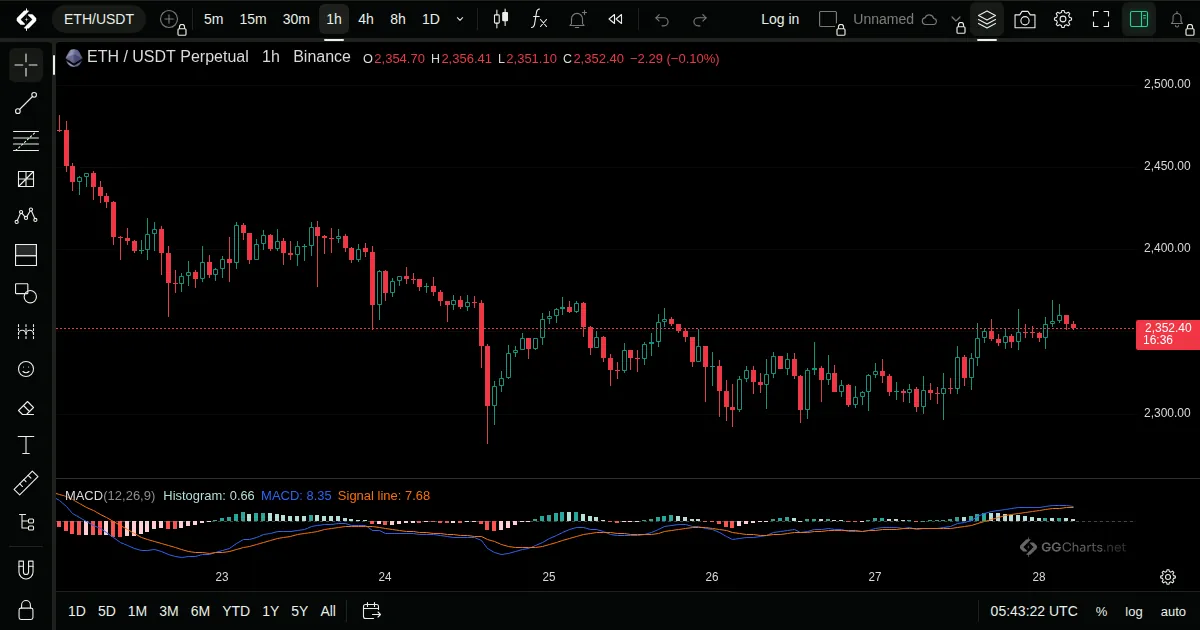Select the rectangle zones tool

pos(26,255)
